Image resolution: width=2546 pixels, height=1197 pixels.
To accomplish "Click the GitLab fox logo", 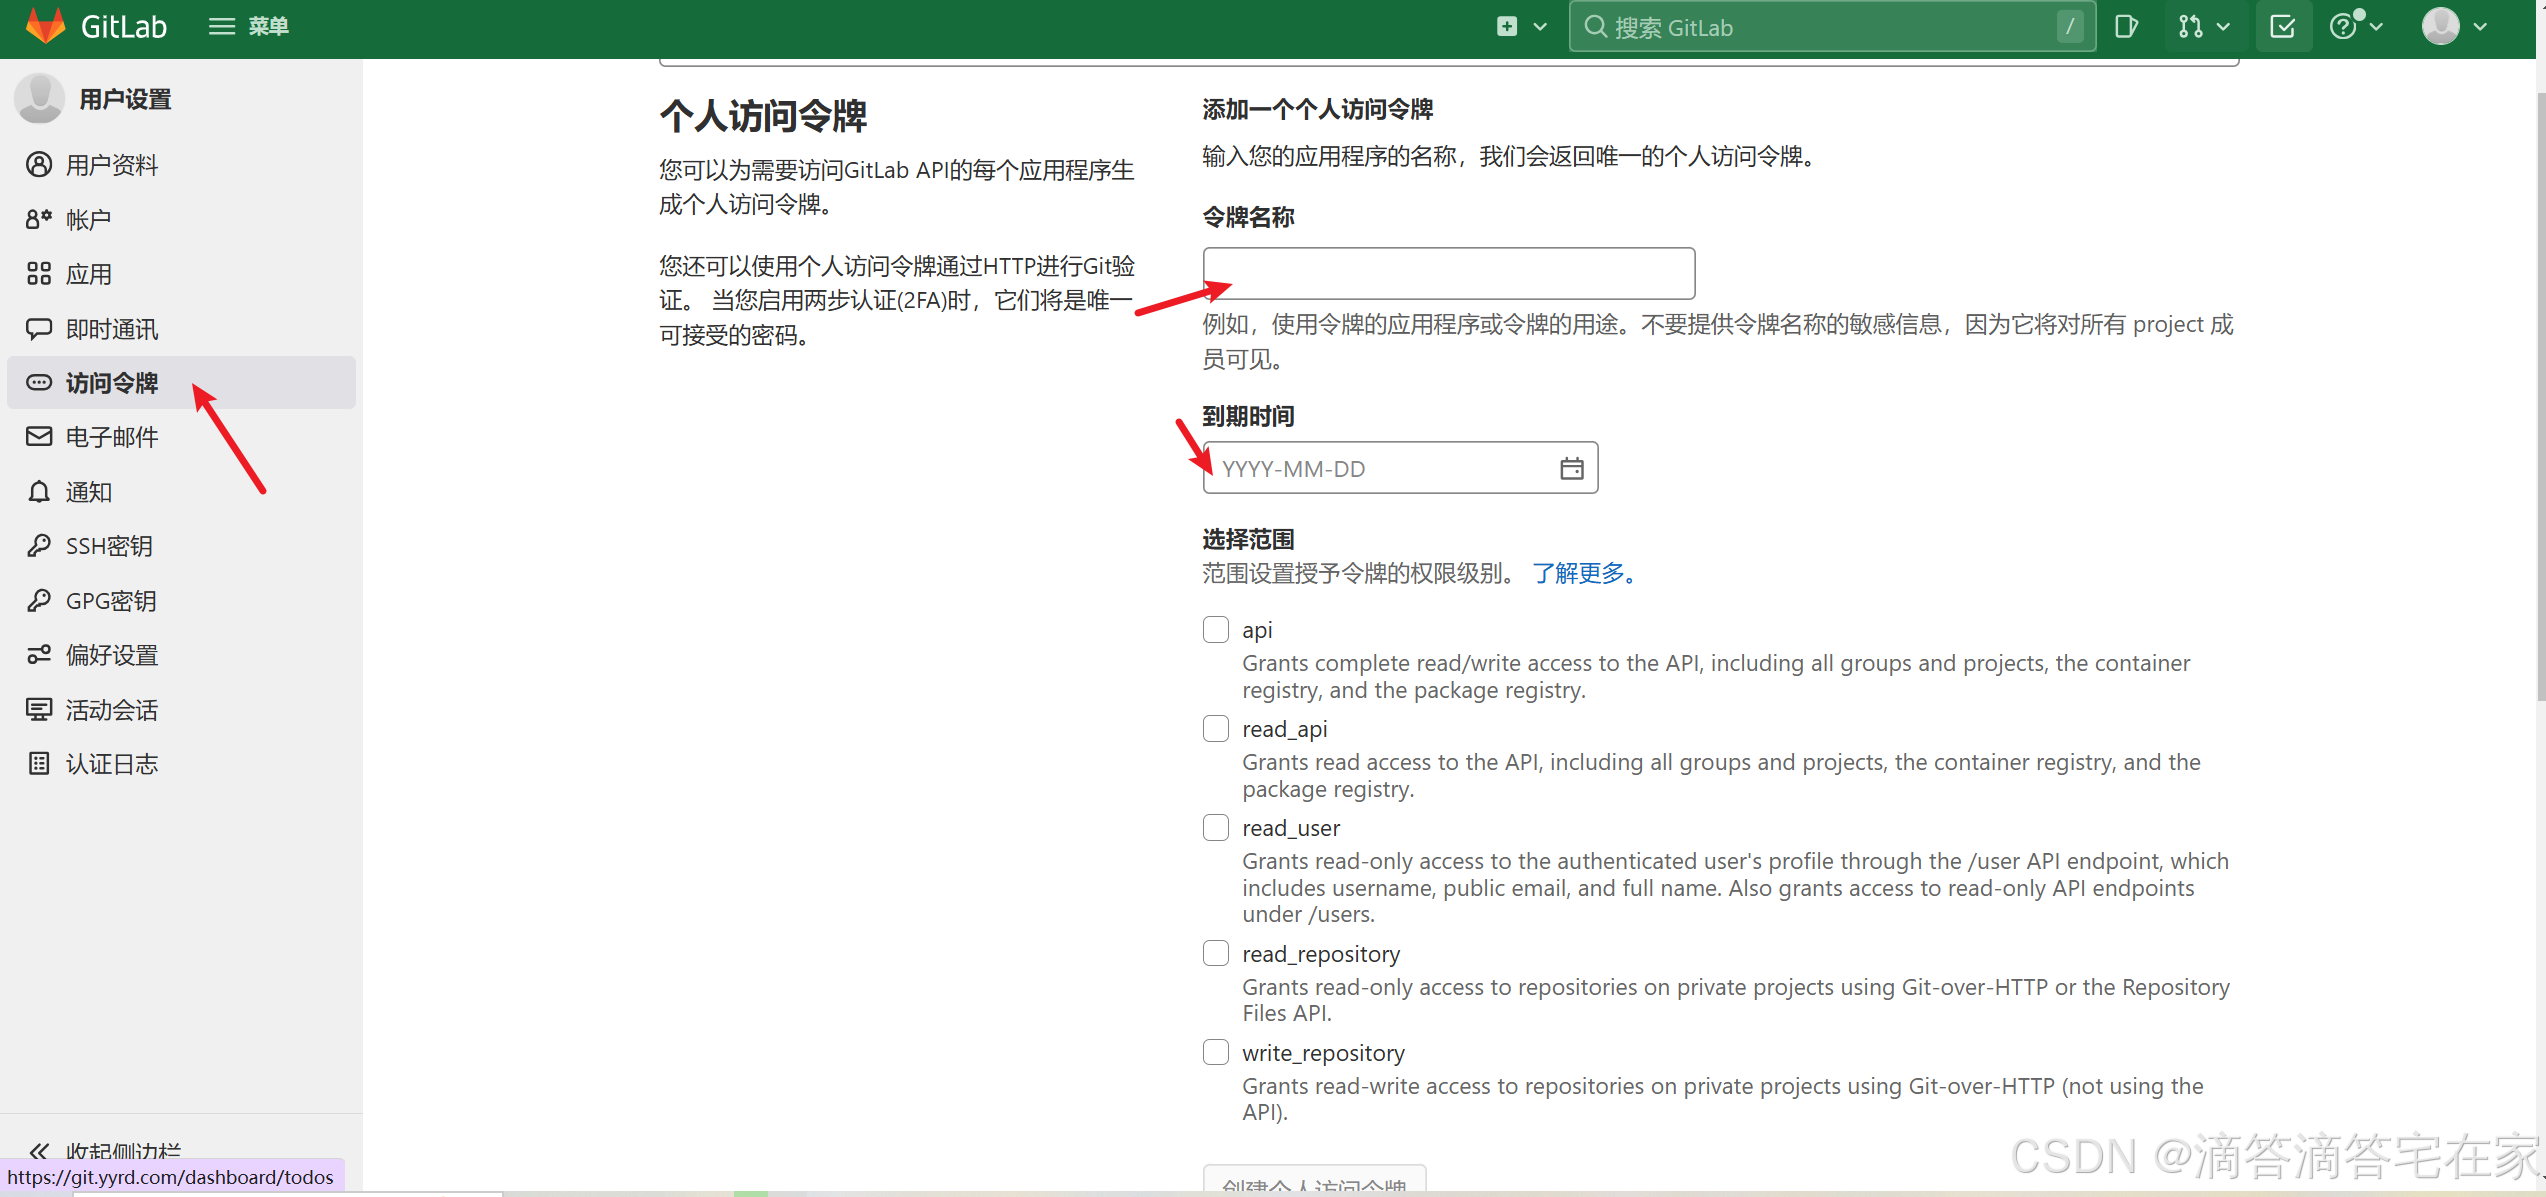I will tap(44, 27).
